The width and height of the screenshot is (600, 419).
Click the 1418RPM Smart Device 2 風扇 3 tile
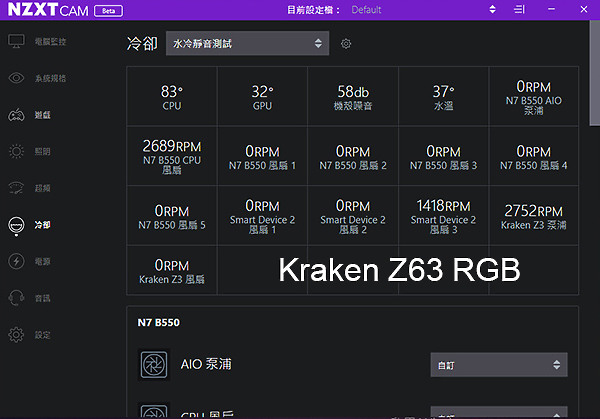(x=443, y=215)
